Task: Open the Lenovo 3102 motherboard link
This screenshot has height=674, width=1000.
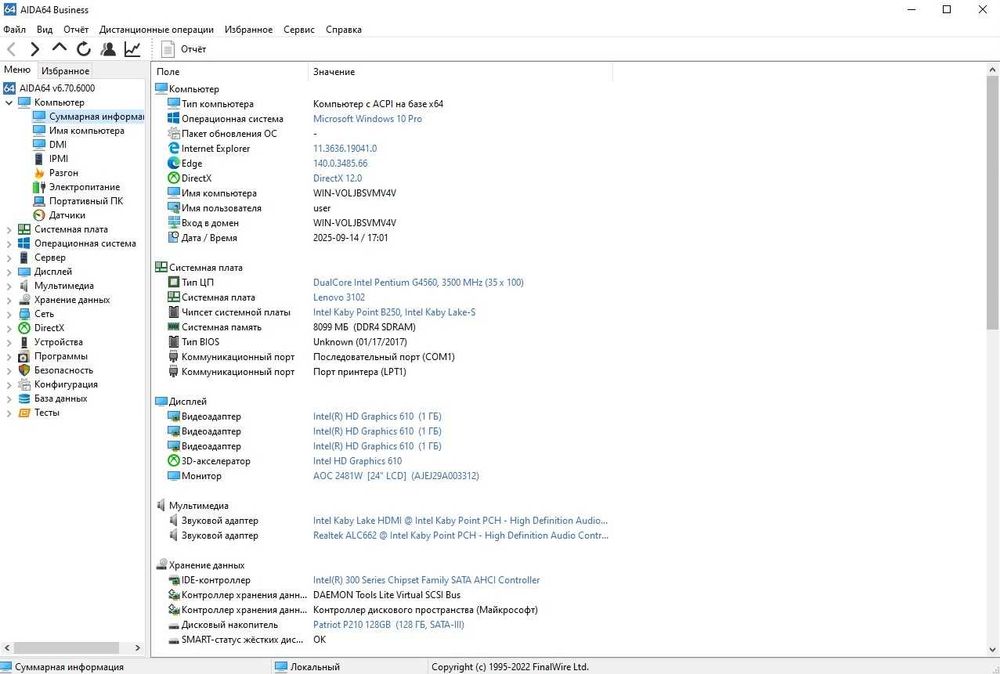Action: pyautogui.click(x=339, y=297)
